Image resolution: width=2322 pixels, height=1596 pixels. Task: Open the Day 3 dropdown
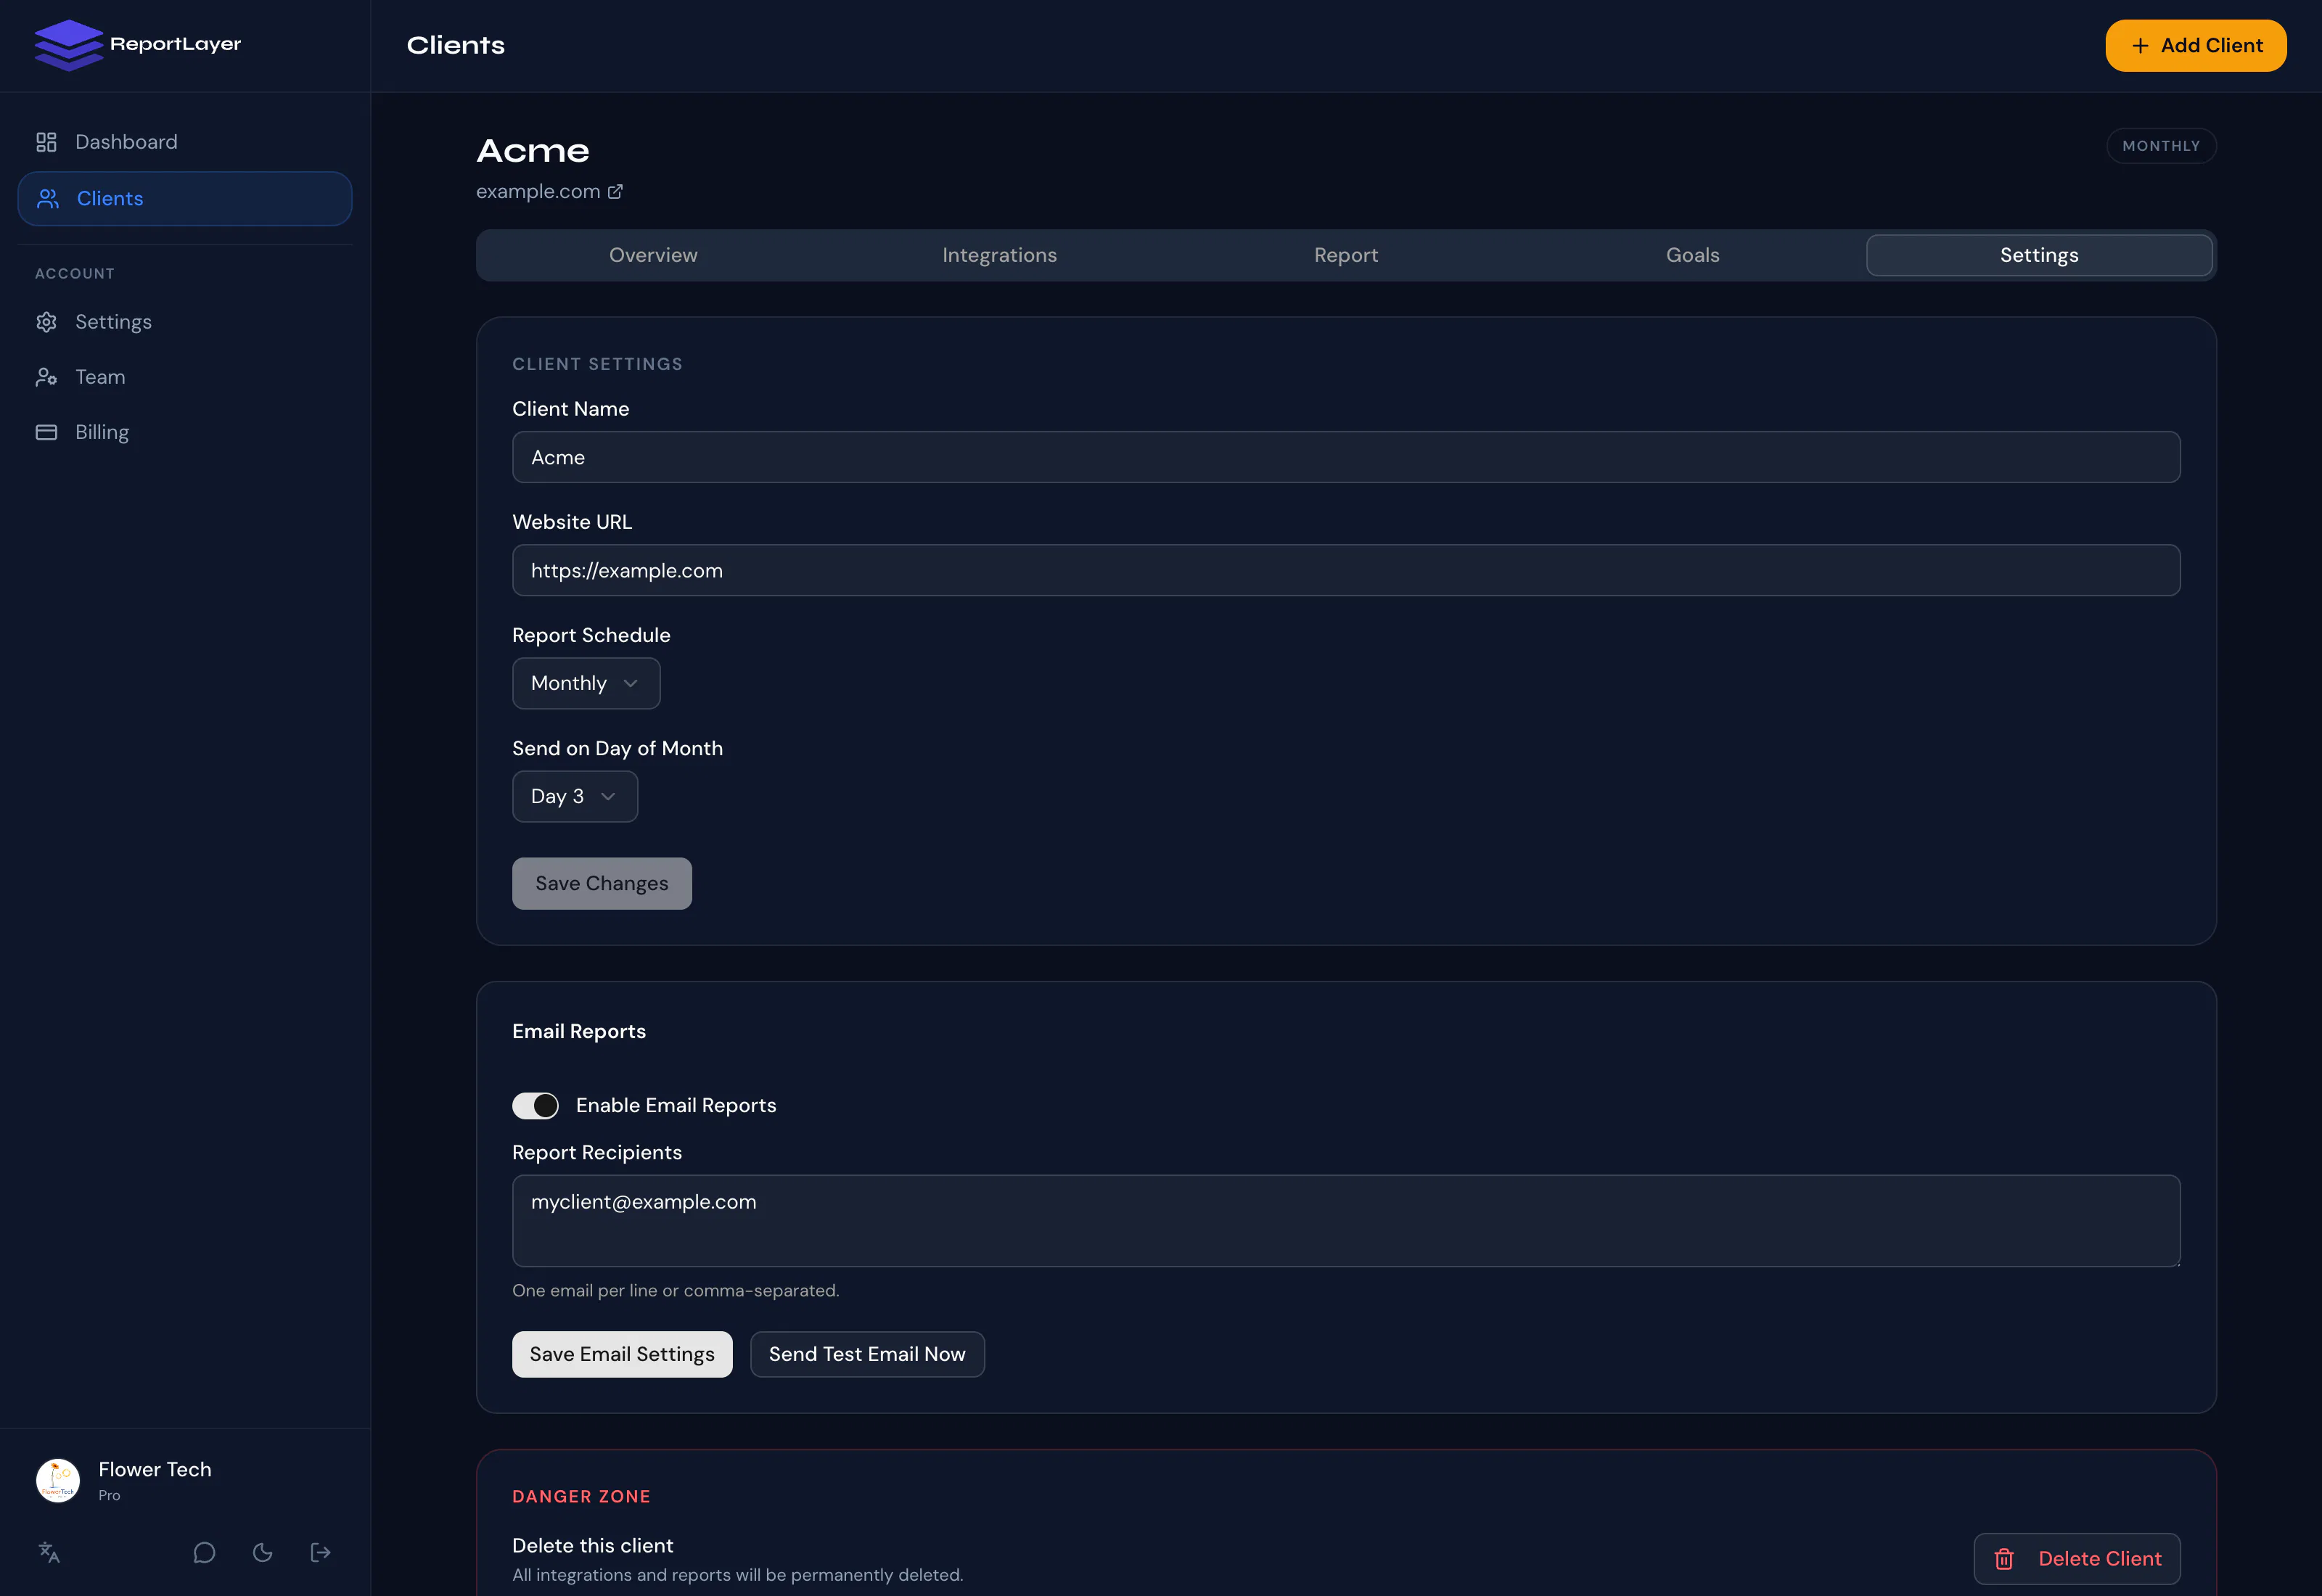575,796
